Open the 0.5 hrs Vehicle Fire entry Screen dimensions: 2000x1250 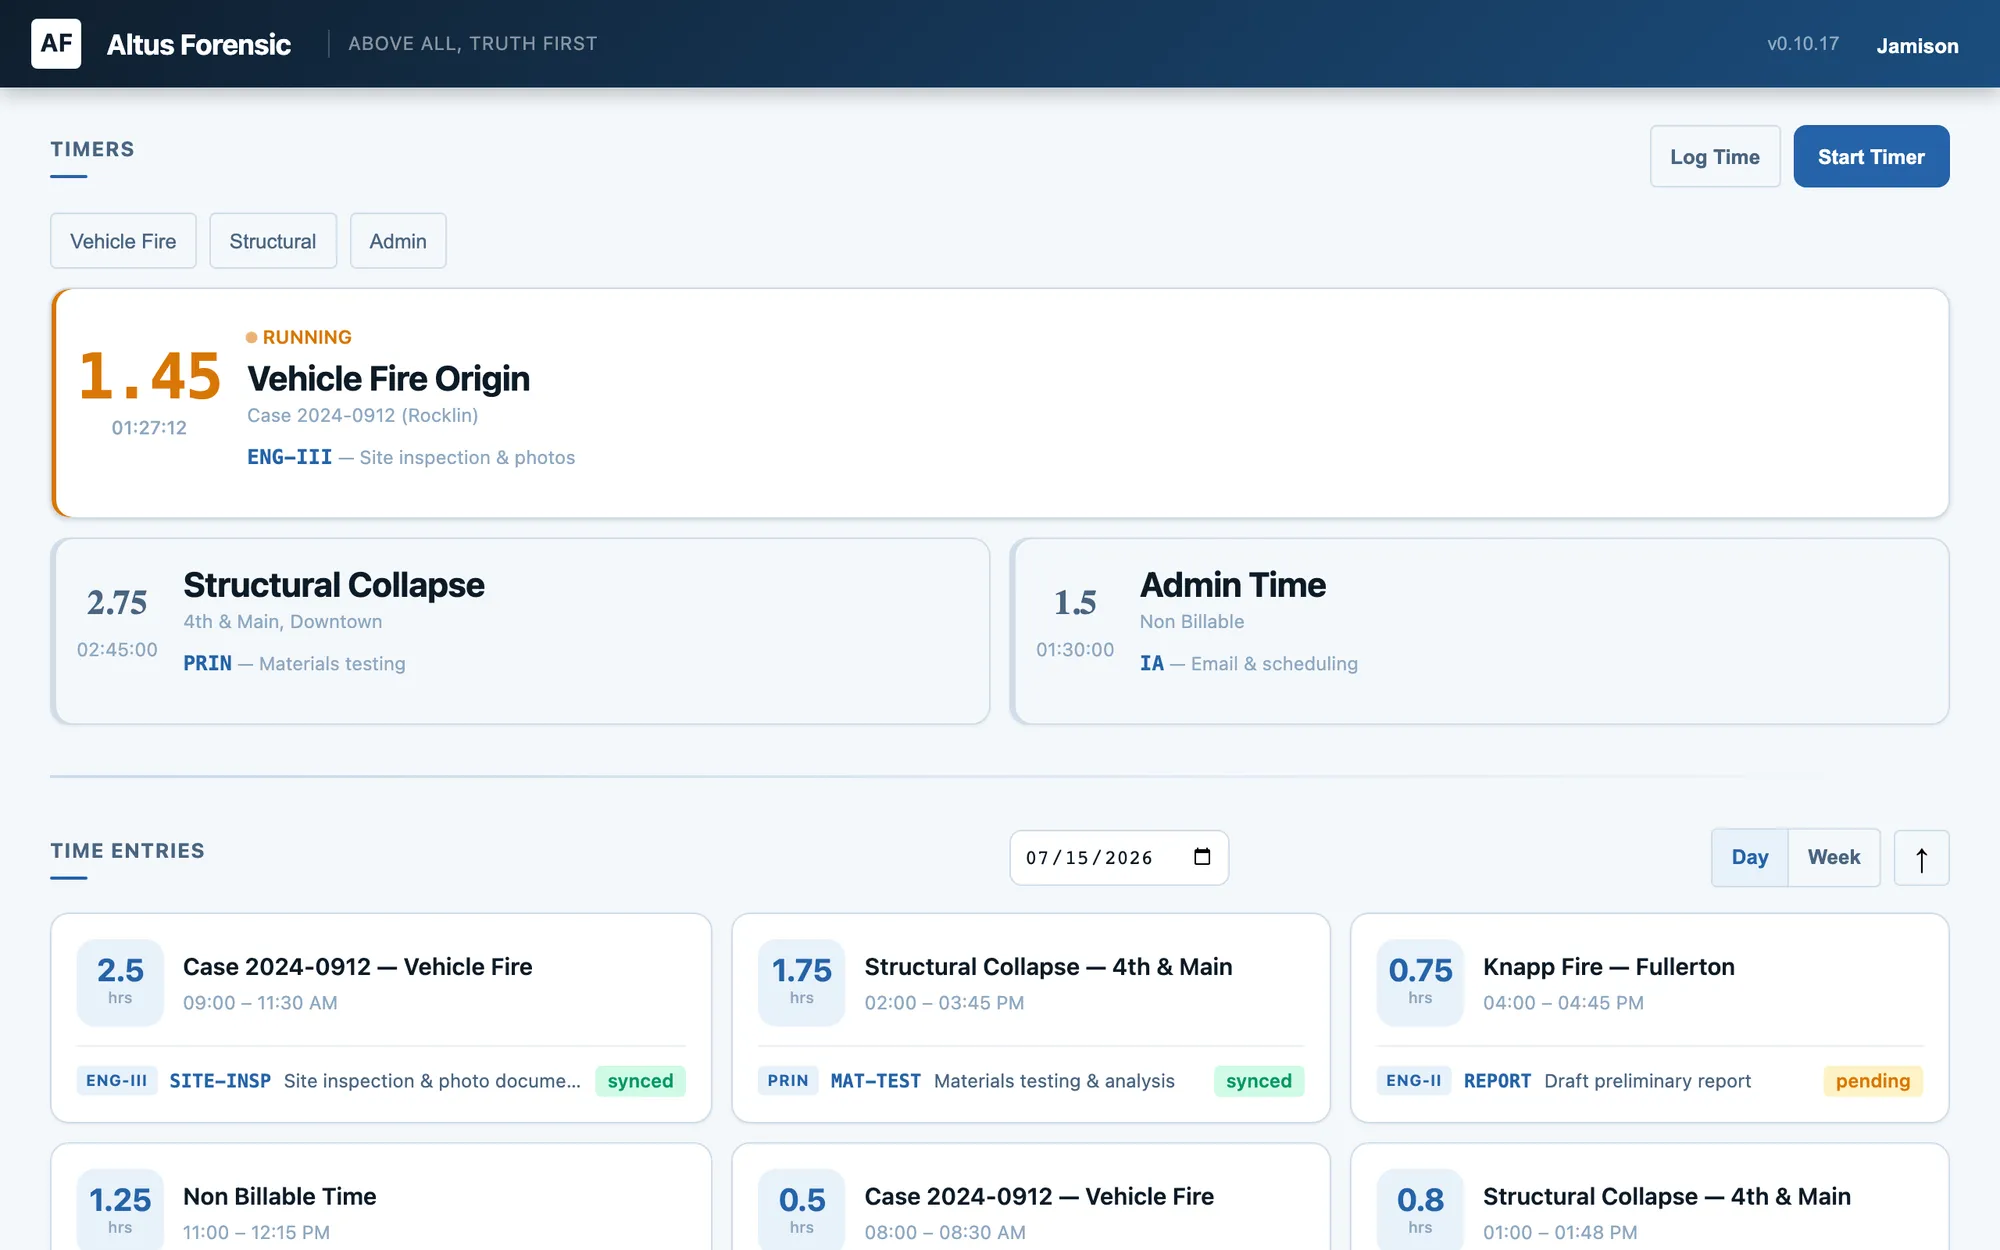[x=1031, y=1197]
